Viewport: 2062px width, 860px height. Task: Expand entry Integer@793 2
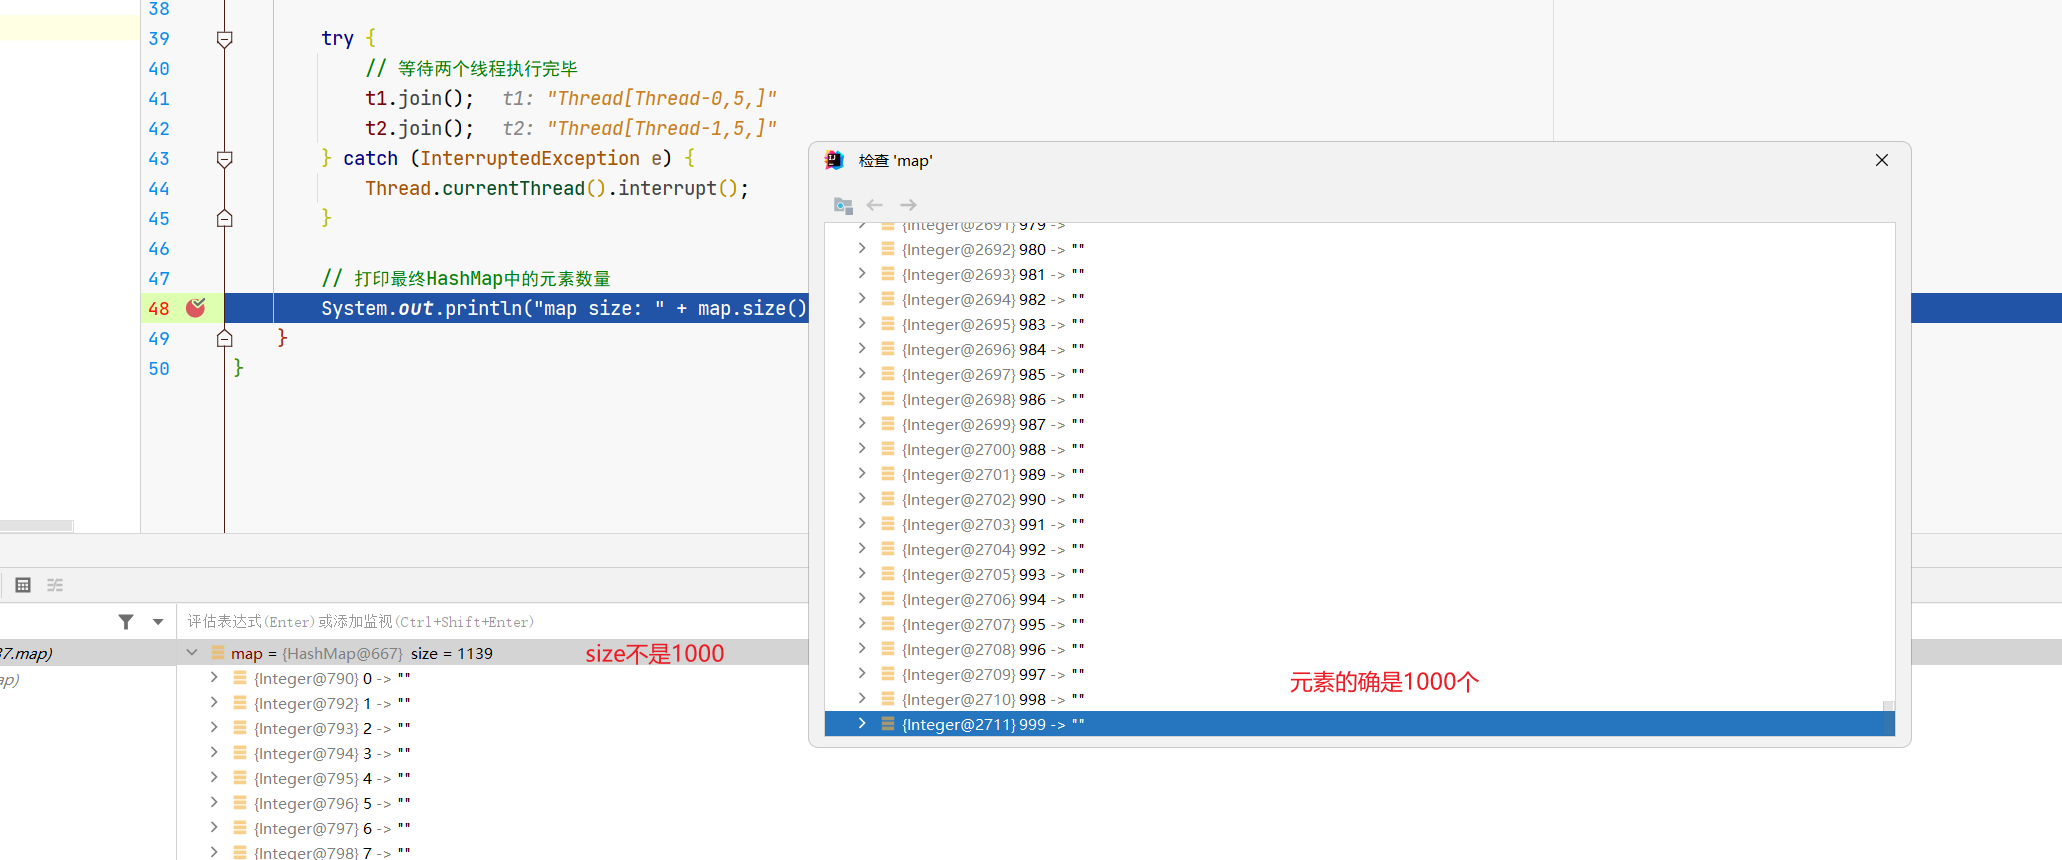point(214,728)
